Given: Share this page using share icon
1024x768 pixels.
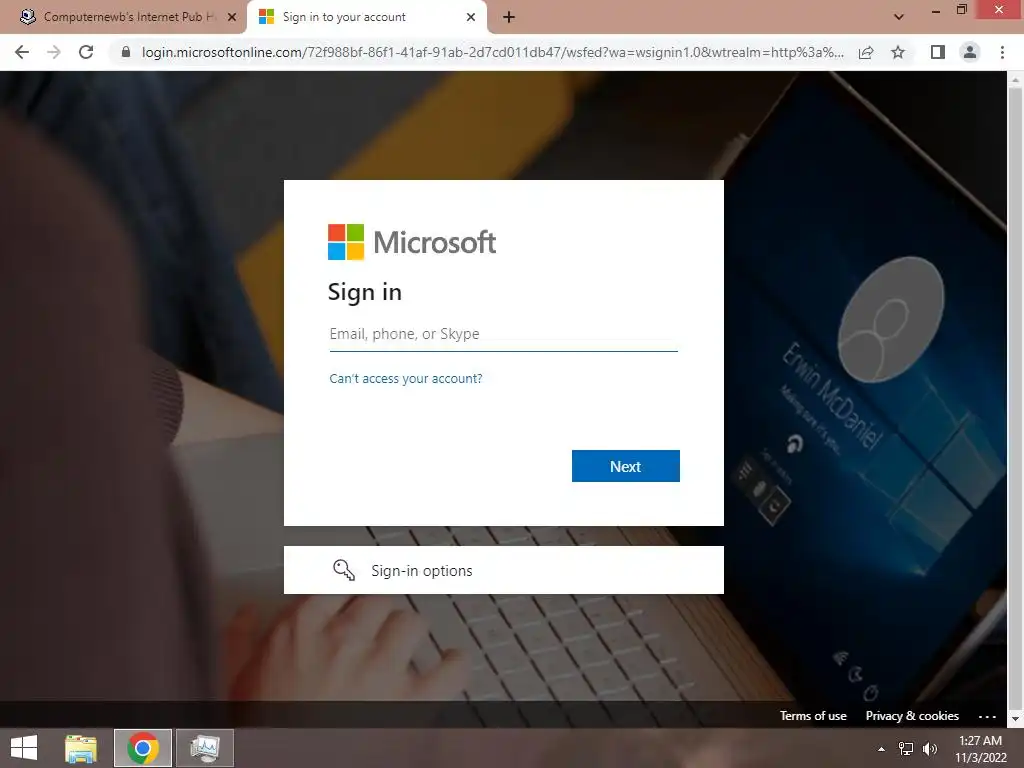Looking at the screenshot, I should click(866, 52).
